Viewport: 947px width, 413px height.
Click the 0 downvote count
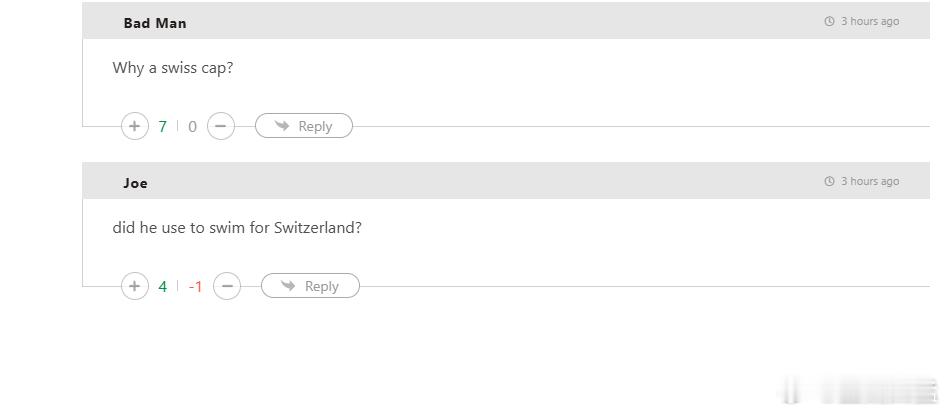click(192, 127)
